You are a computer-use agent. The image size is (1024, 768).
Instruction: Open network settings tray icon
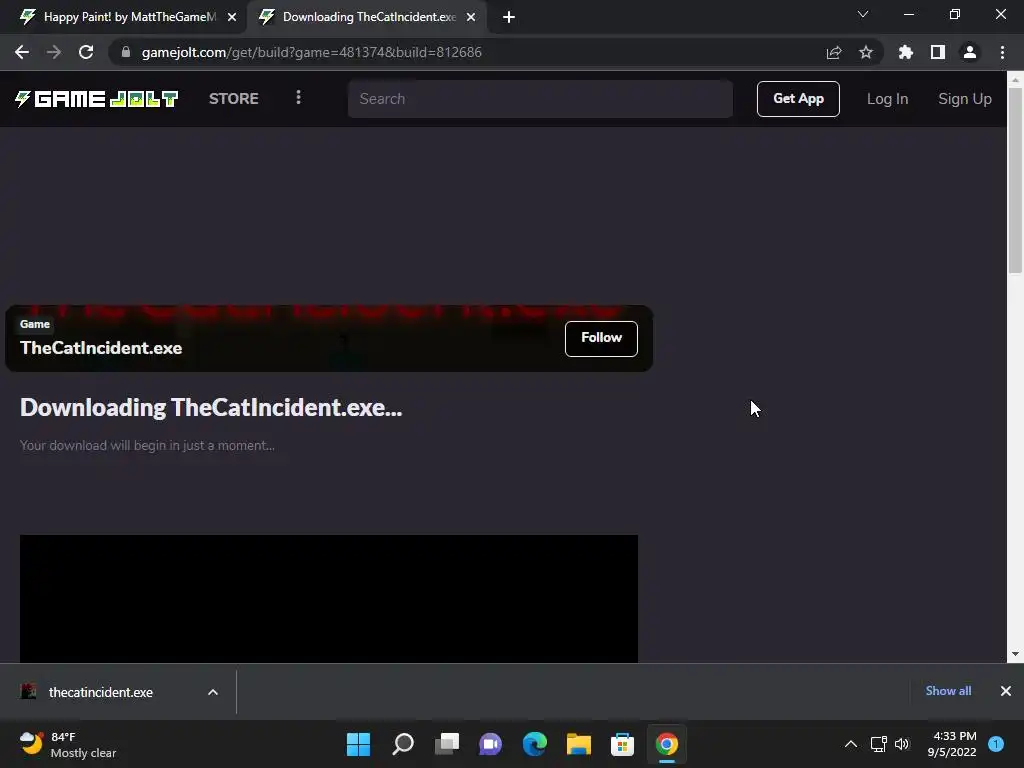pyautogui.click(x=878, y=744)
